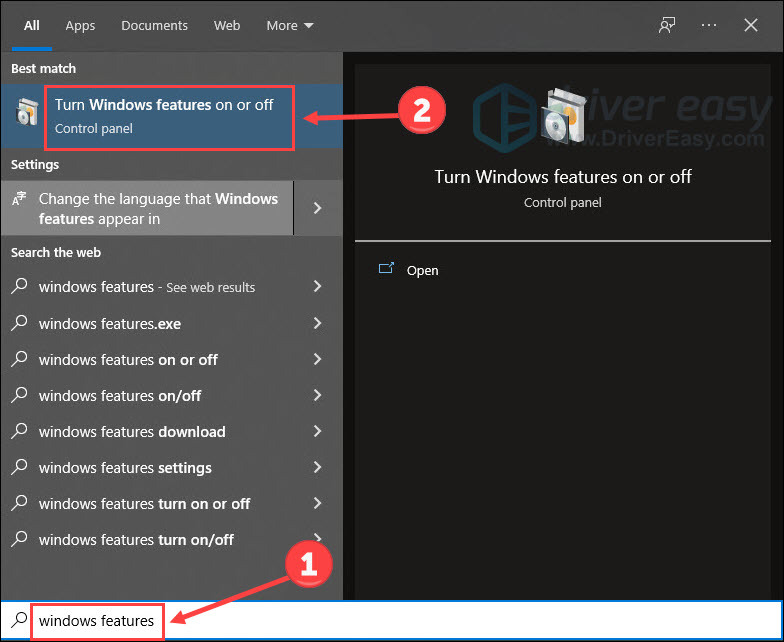Click the magnifier icon in the search box
This screenshot has height=642, width=784.
point(19,620)
